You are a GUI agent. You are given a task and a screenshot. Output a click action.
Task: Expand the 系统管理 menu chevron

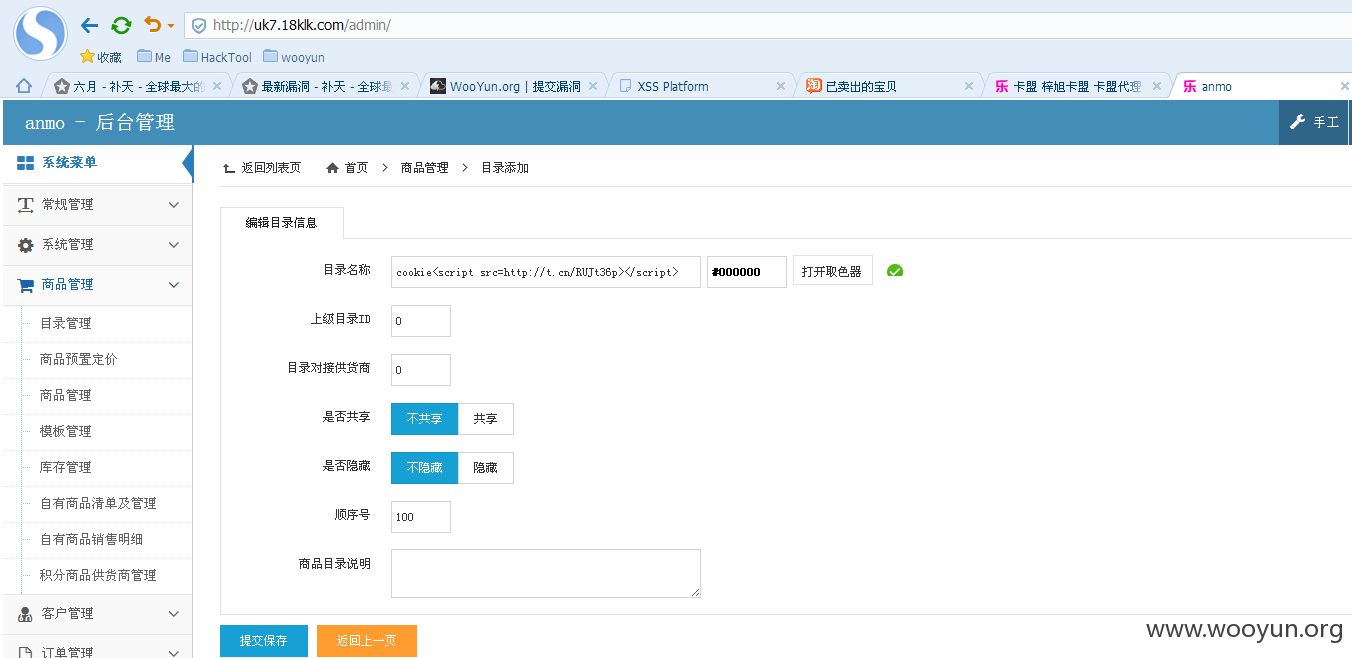pos(174,245)
